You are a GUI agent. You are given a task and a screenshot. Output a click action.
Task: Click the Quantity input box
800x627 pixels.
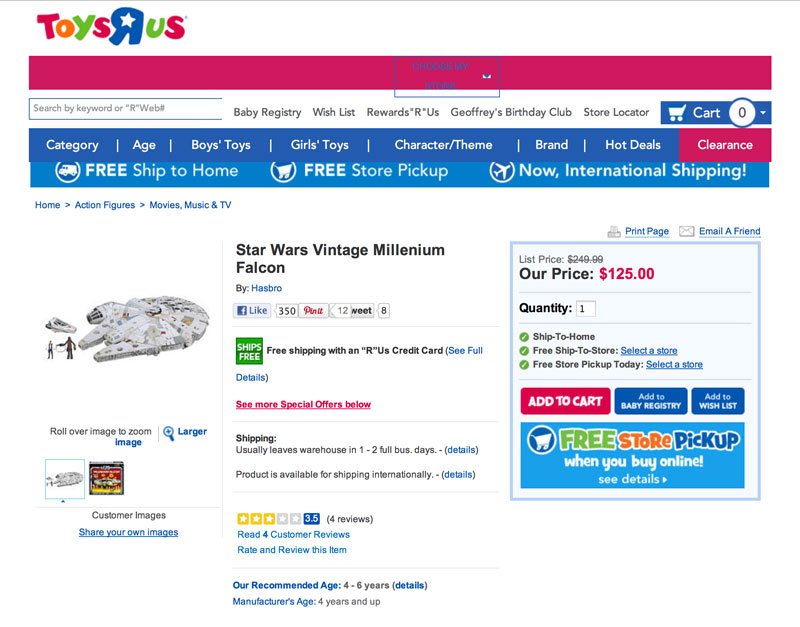pyautogui.click(x=586, y=309)
